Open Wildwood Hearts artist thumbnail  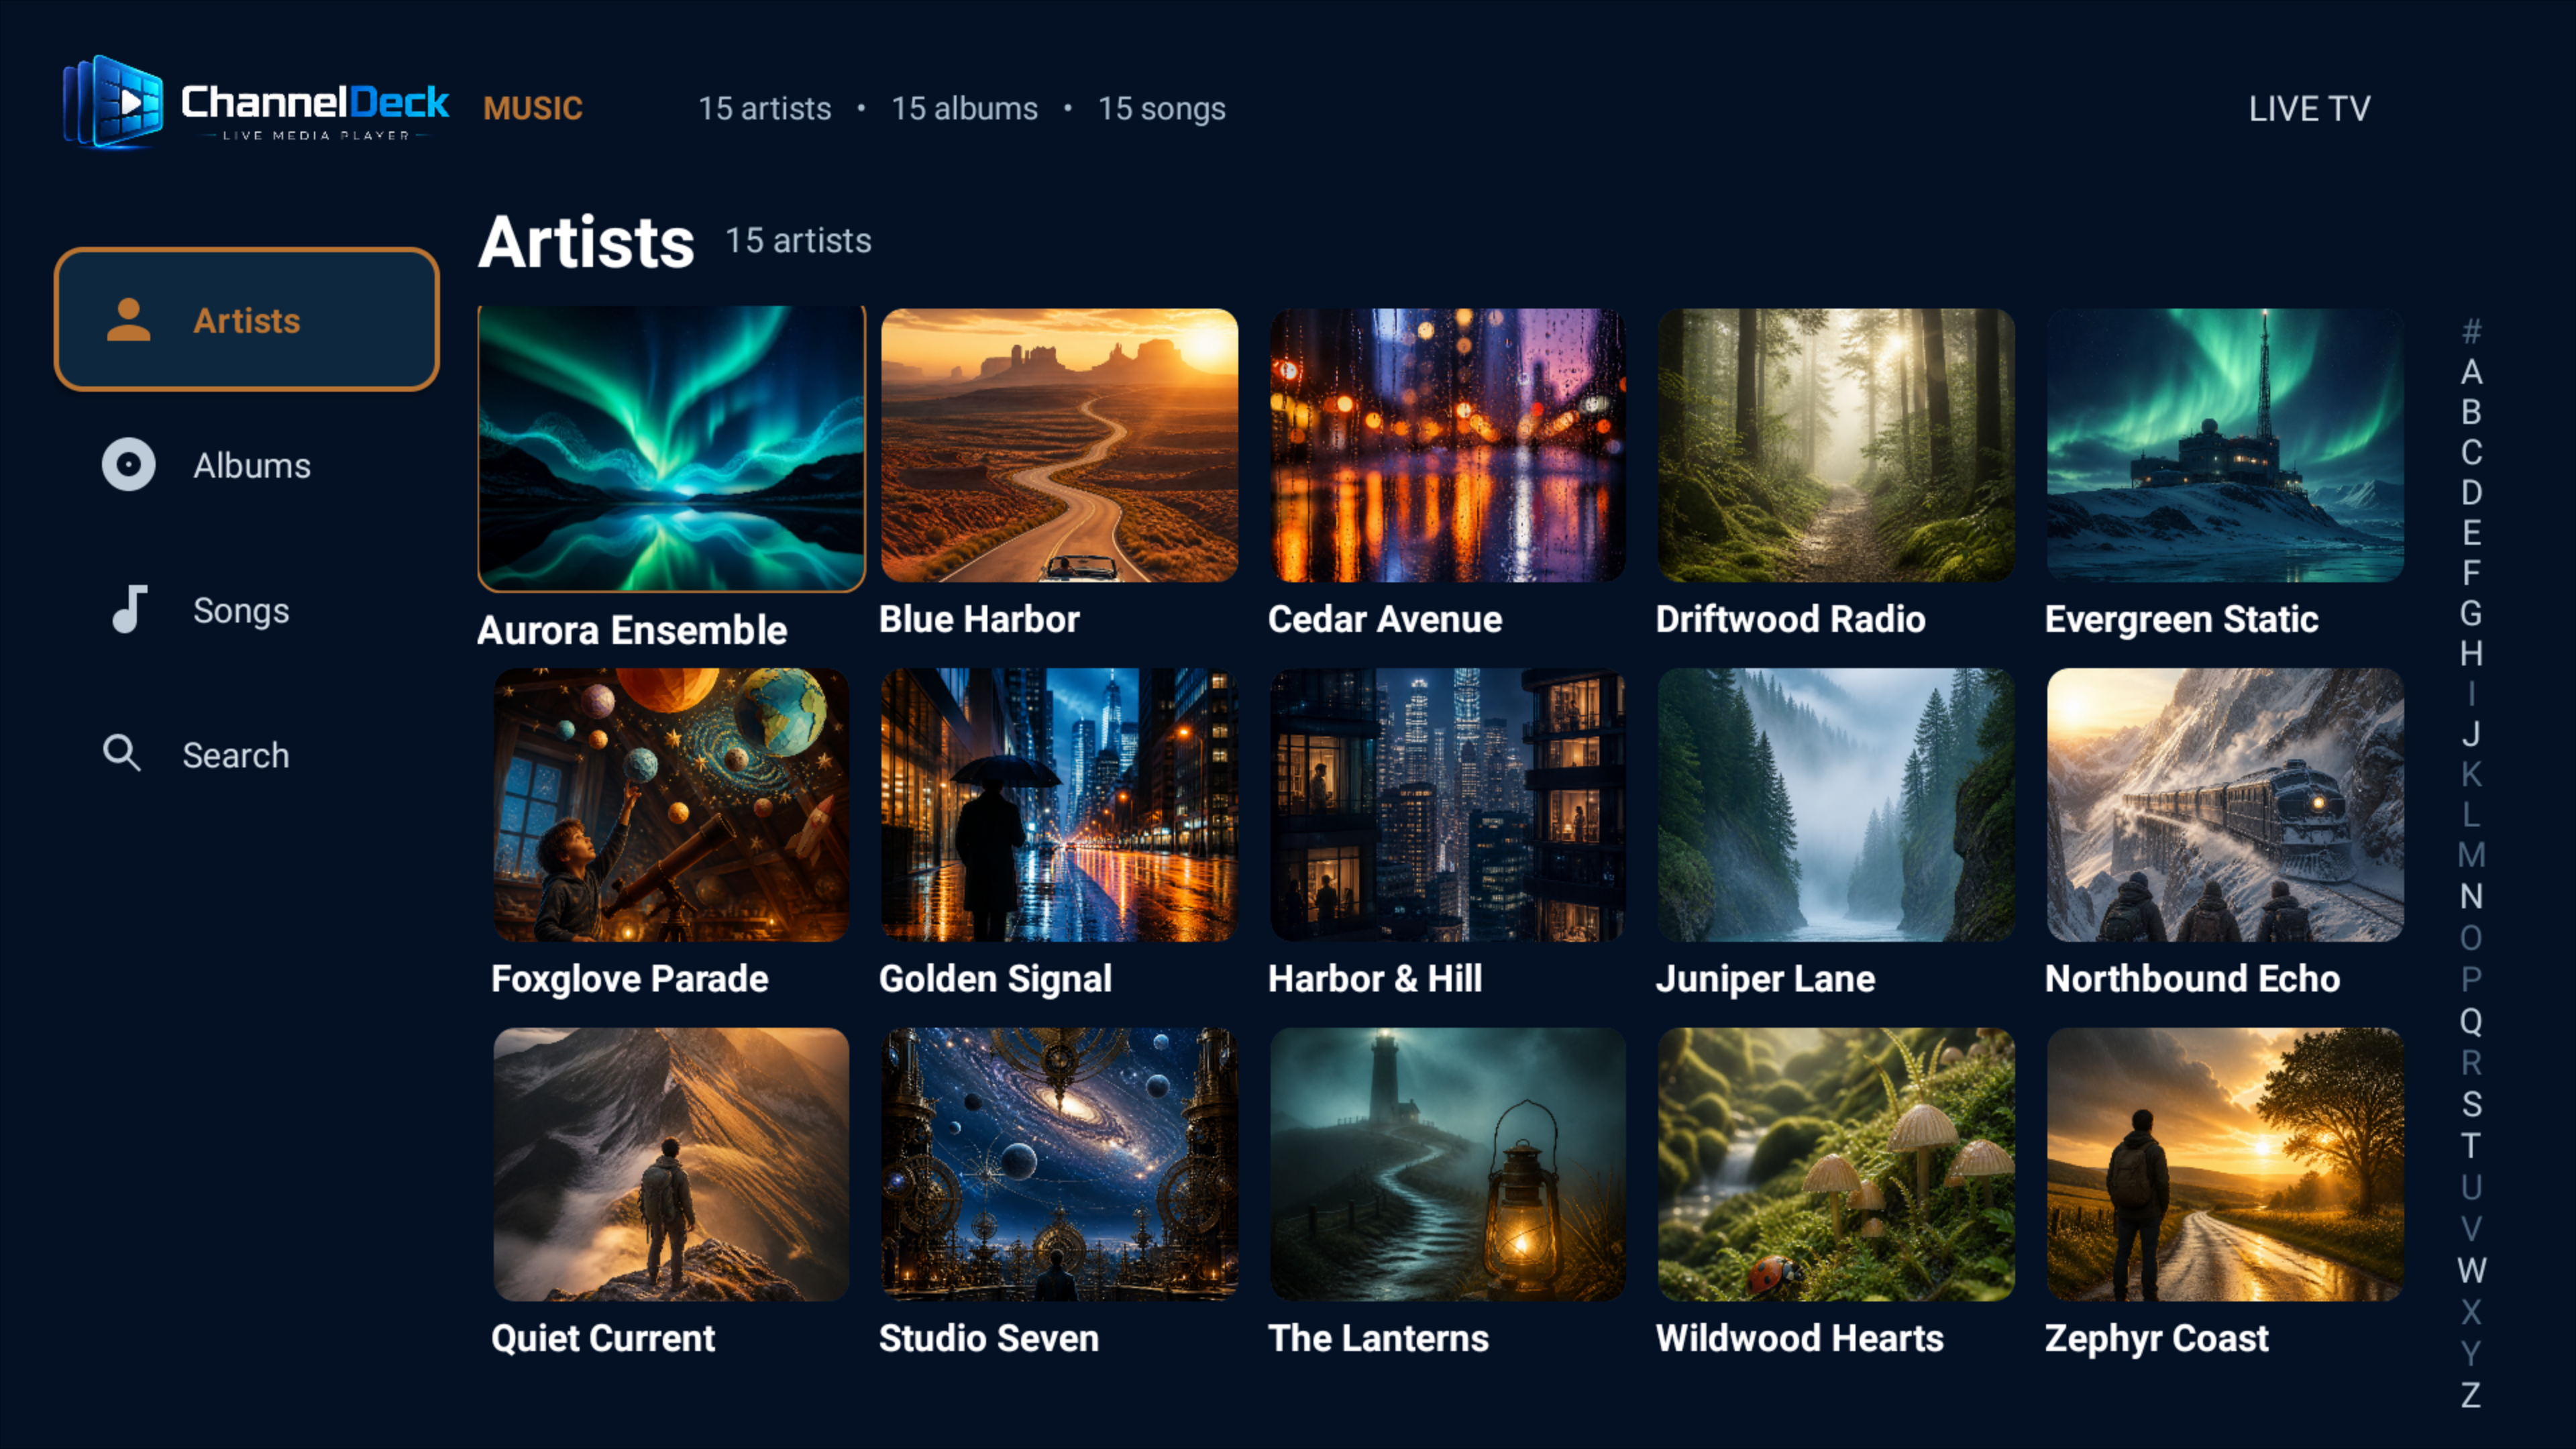point(1836,1165)
